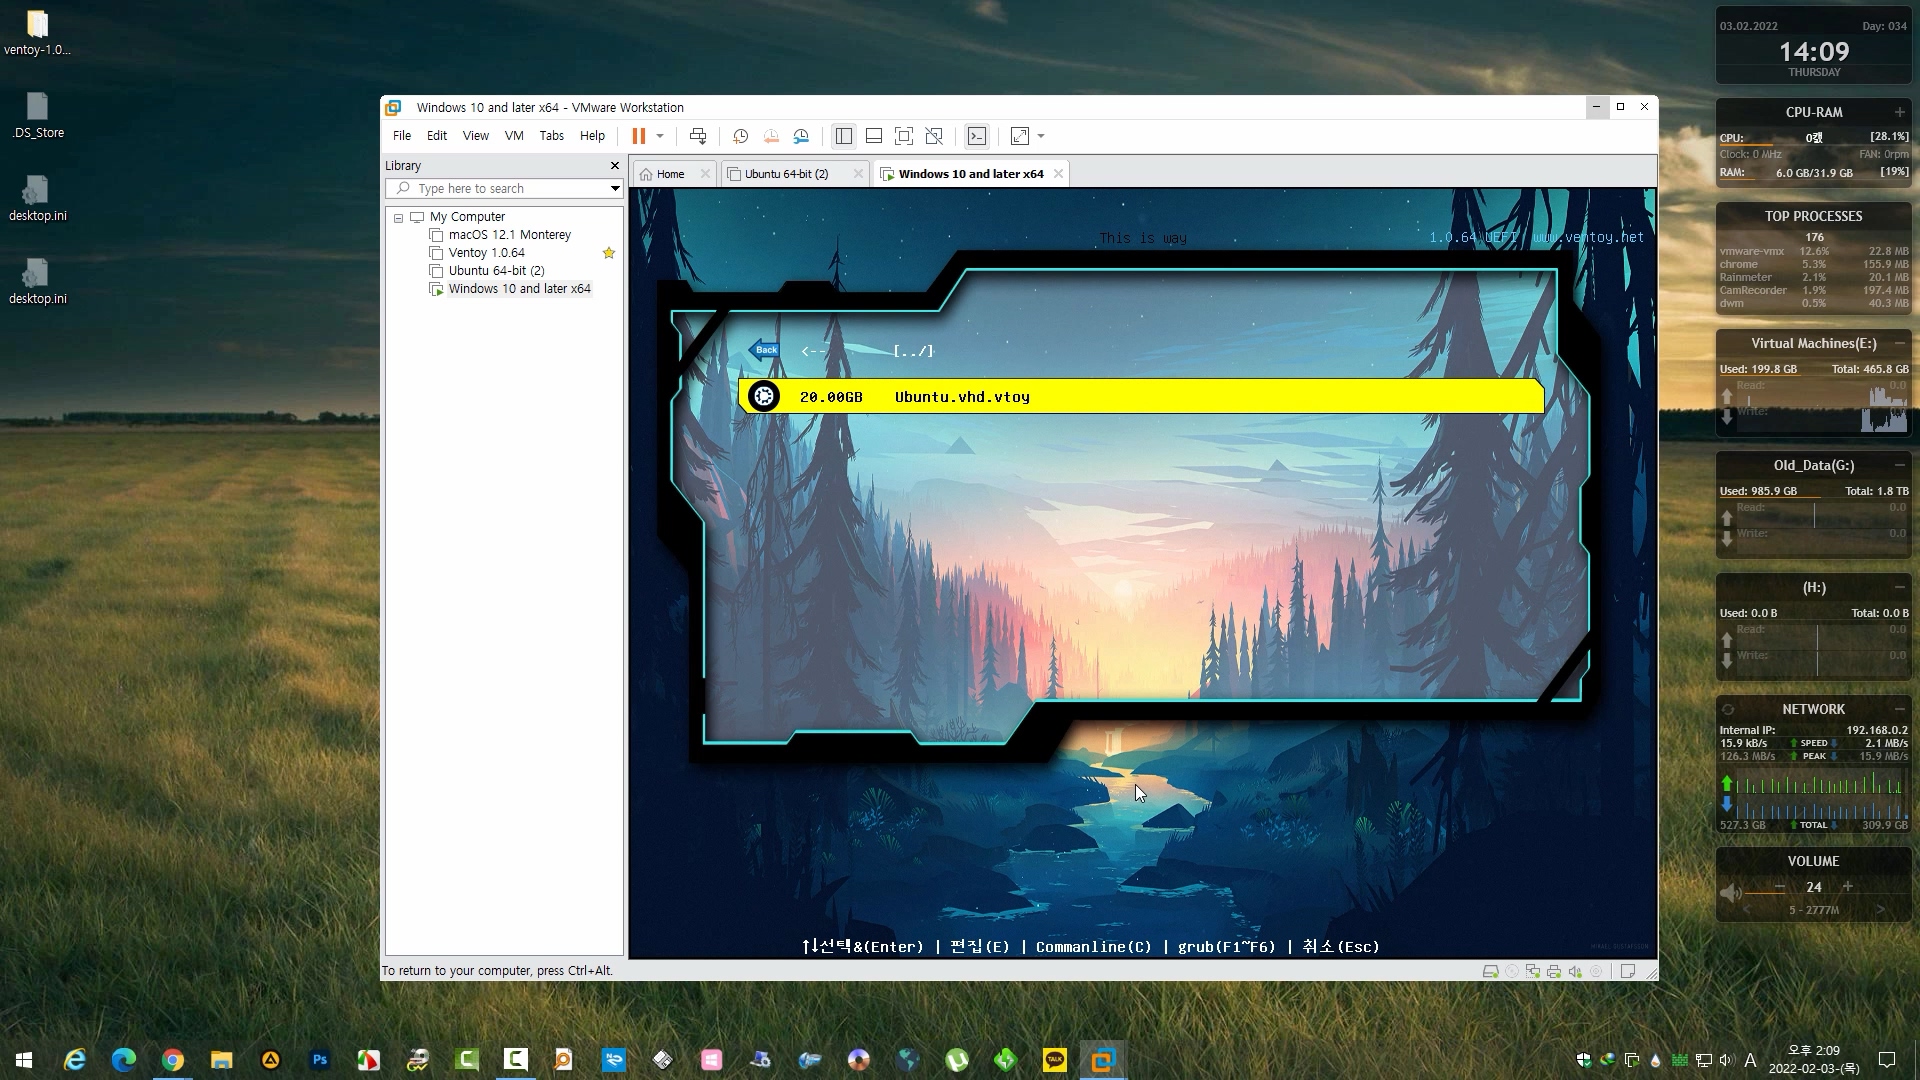Screen dimensions: 1920x1080
Task: Switch to the Ubuntu 64-bit (2) tab
Action: [786, 174]
